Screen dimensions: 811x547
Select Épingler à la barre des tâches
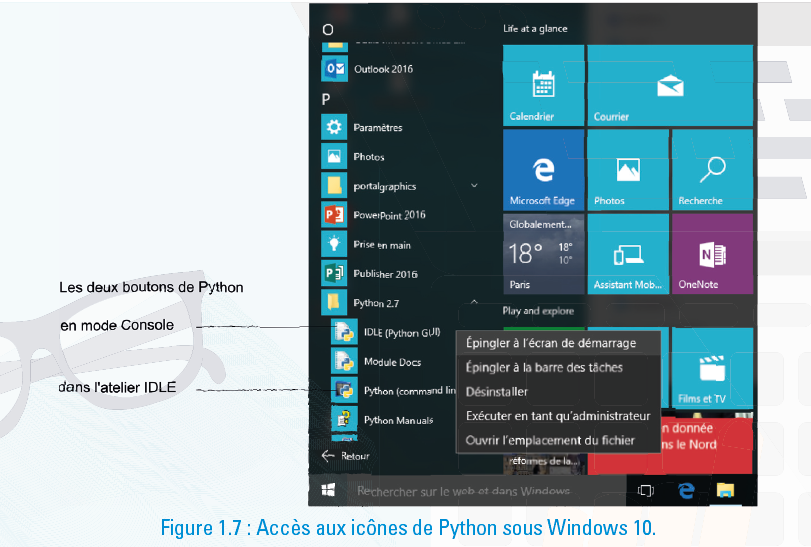point(558,368)
